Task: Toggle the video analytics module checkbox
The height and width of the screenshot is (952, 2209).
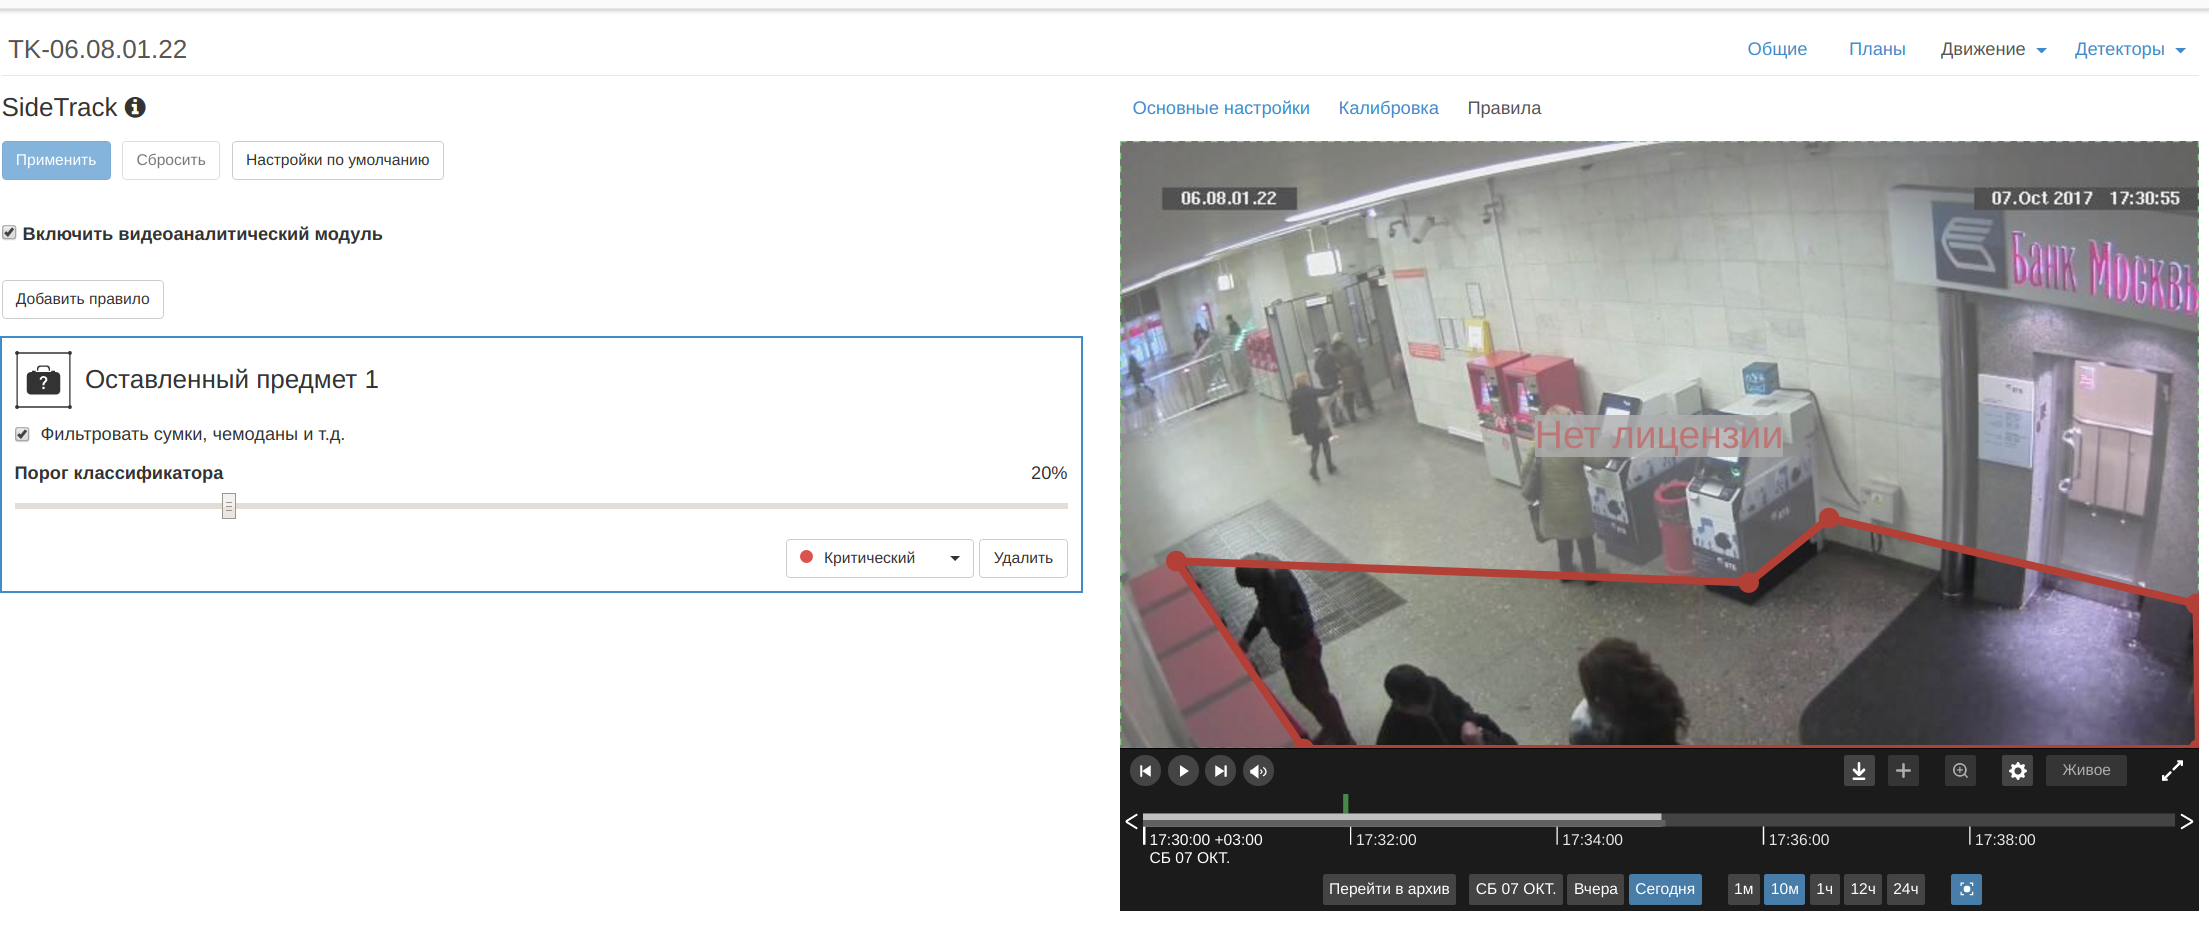Action: coord(9,233)
